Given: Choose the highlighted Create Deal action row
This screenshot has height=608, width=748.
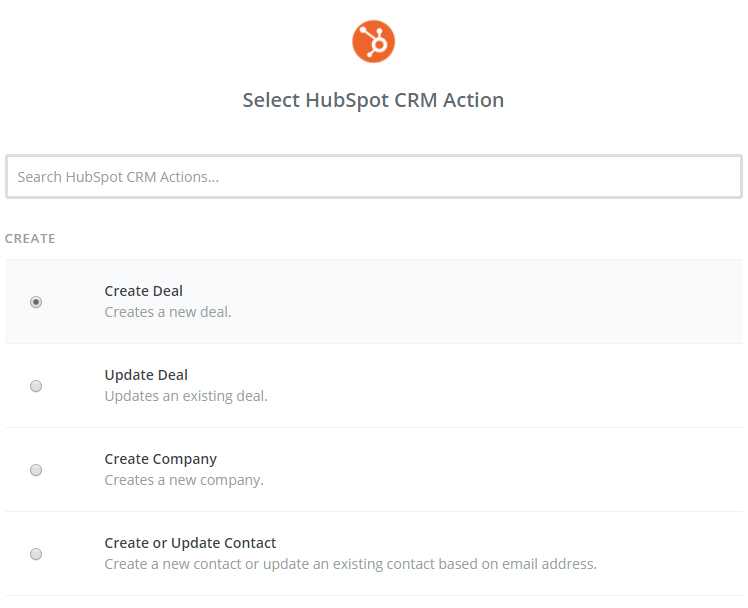Looking at the screenshot, I should pyautogui.click(x=374, y=301).
